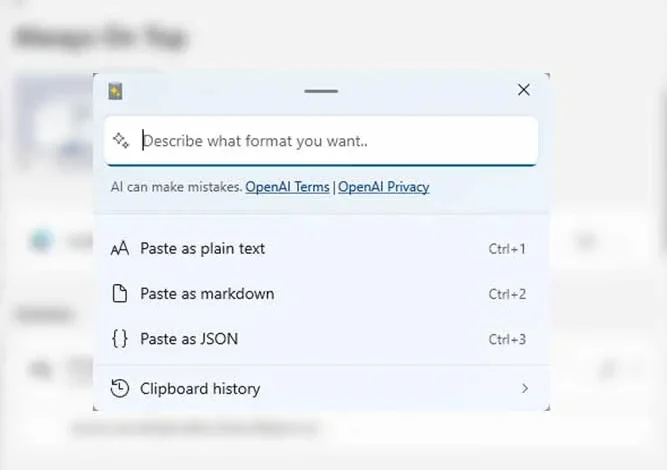Click the curly braces JSON icon
The image size is (667, 470).
(x=120, y=339)
